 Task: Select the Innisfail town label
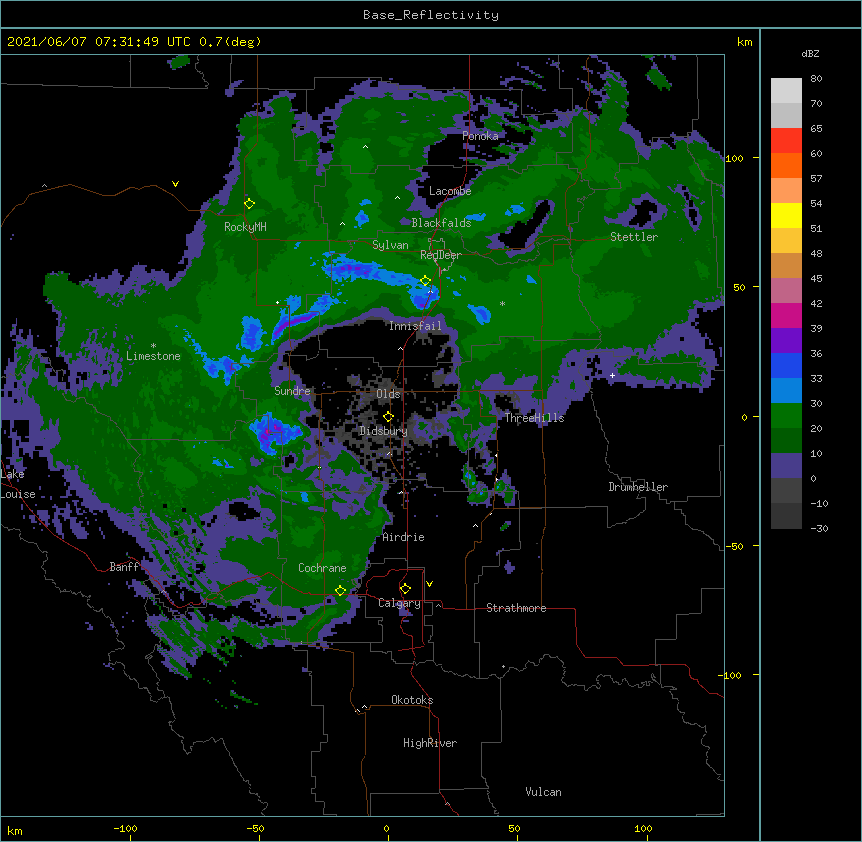click(x=415, y=326)
